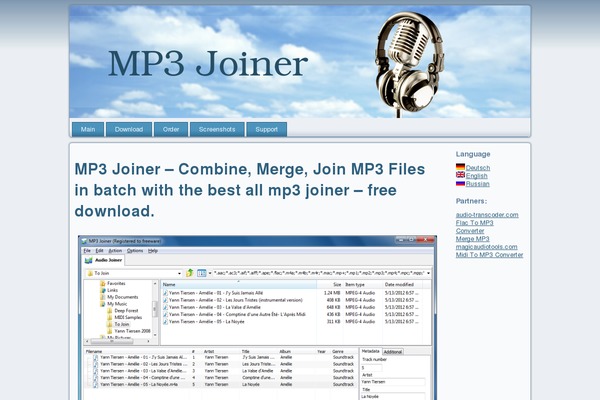The width and height of the screenshot is (600, 400).
Task: Click the MP3 Joiner window title icon
Action: click(84, 241)
